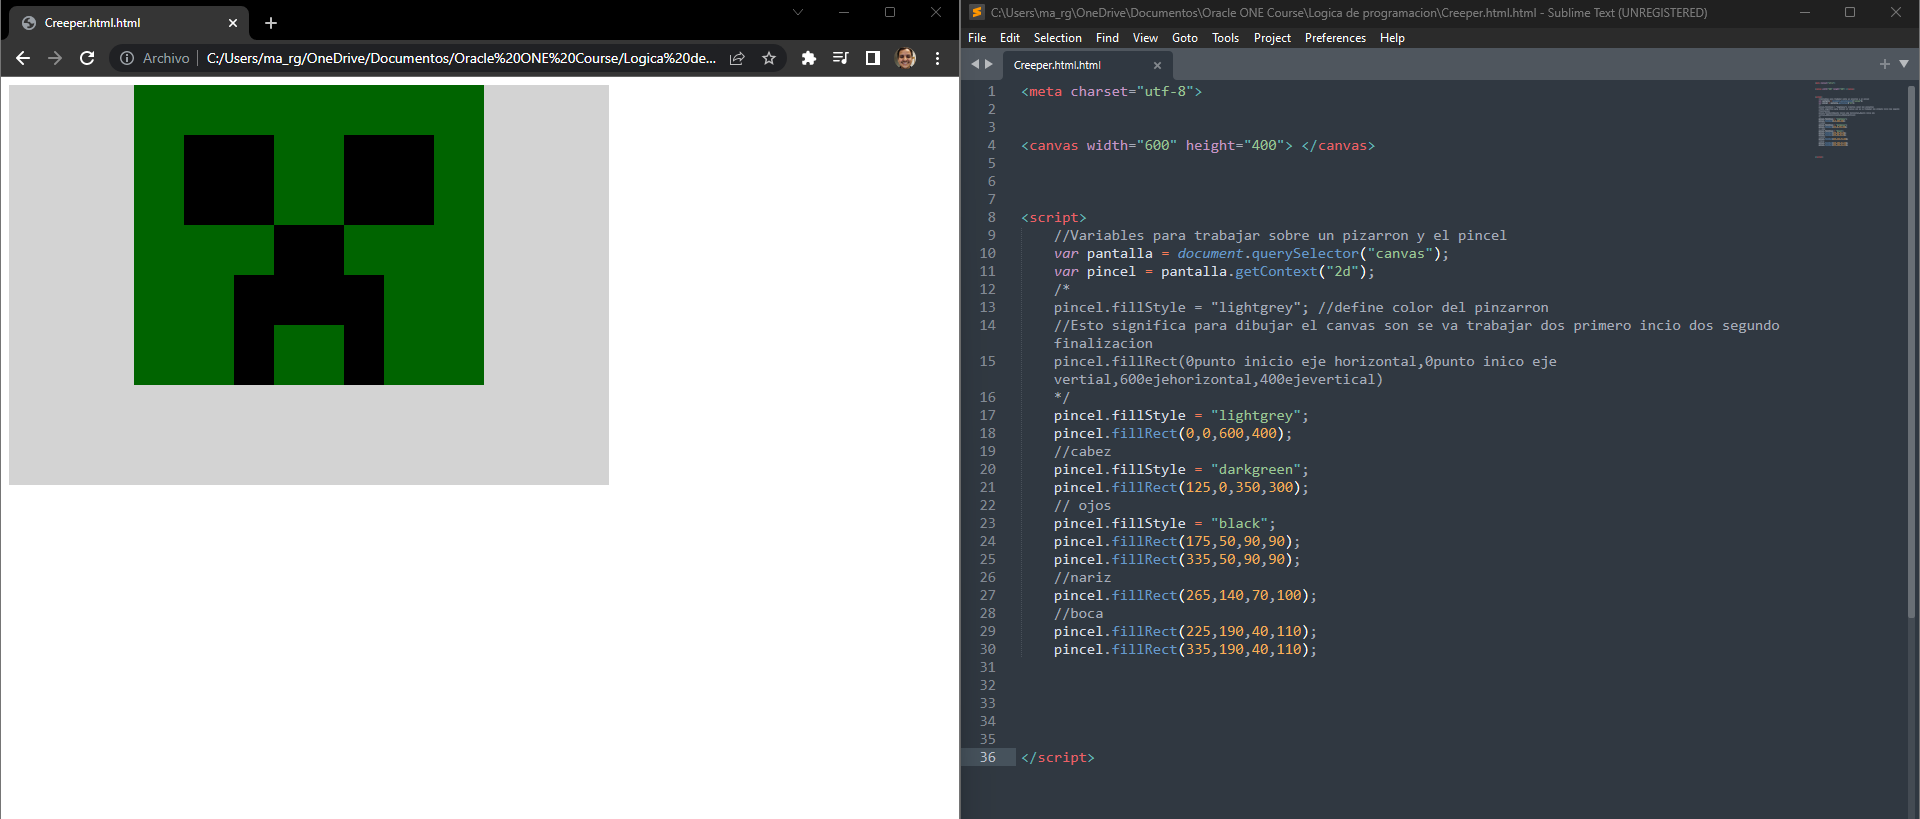
Task: Close the Creeper.html.html Chrome tab
Action: [233, 23]
